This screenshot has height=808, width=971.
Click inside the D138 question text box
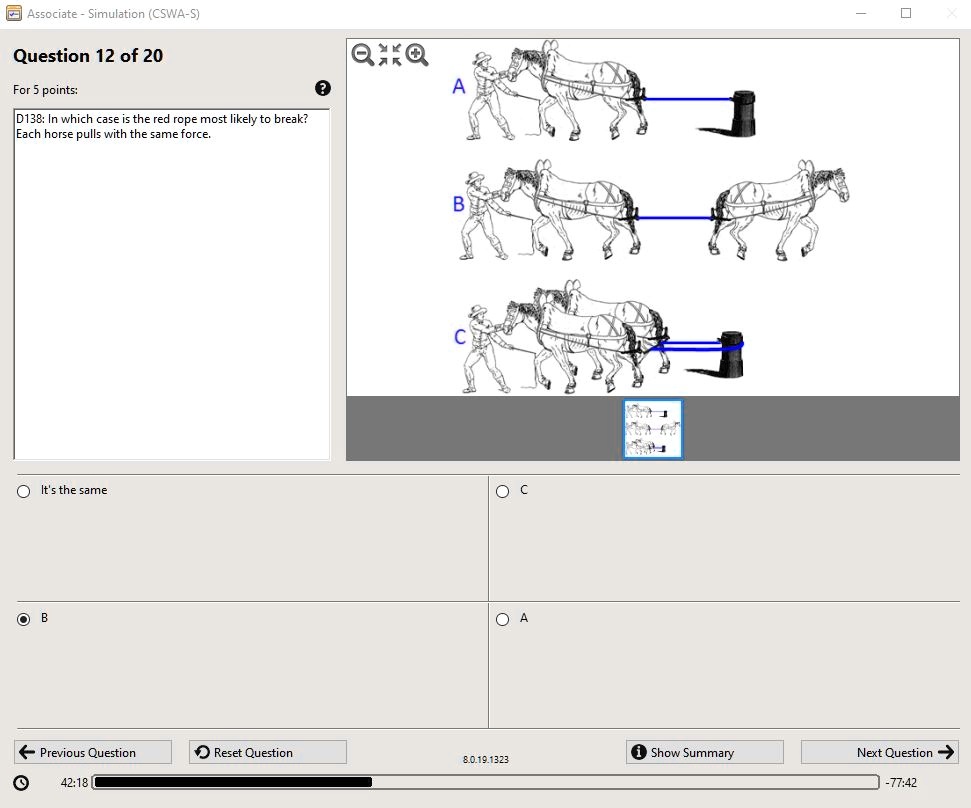(x=170, y=280)
